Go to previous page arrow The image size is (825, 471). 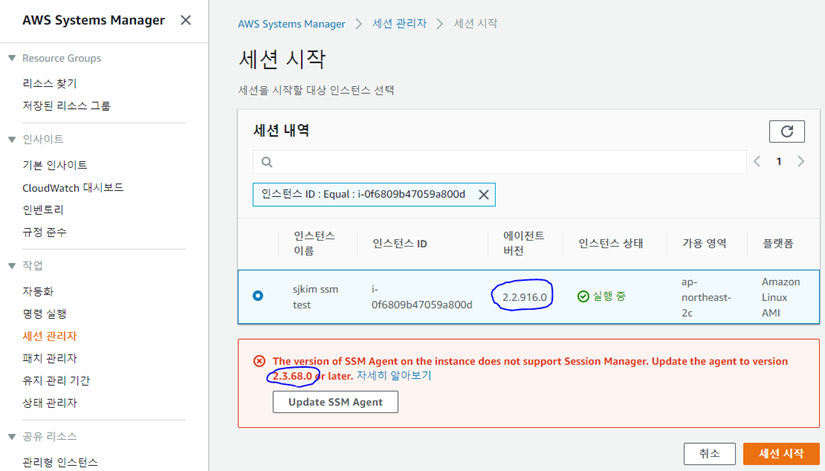pos(757,162)
